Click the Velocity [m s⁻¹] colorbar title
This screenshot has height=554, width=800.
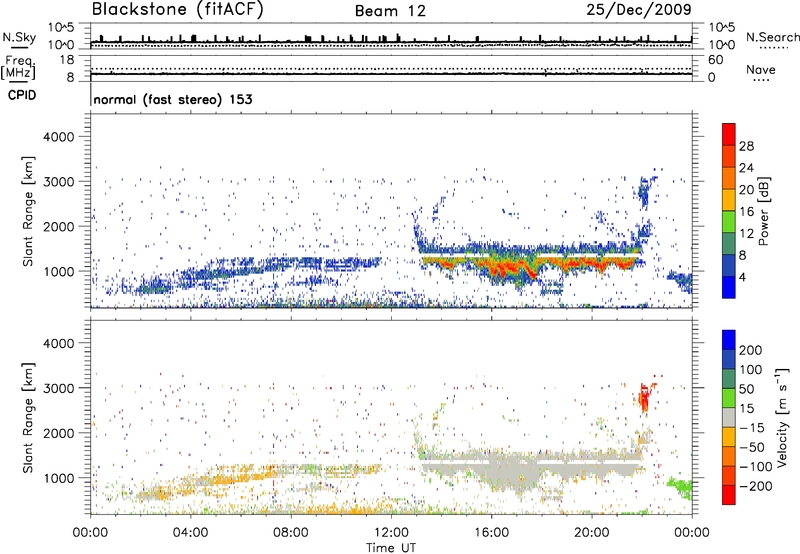(782, 417)
